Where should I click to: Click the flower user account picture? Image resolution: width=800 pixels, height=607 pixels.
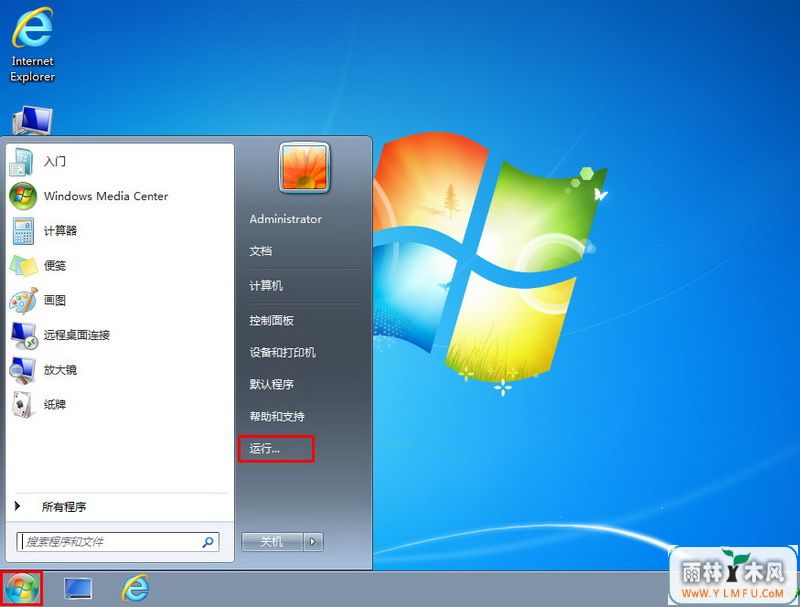coord(304,167)
